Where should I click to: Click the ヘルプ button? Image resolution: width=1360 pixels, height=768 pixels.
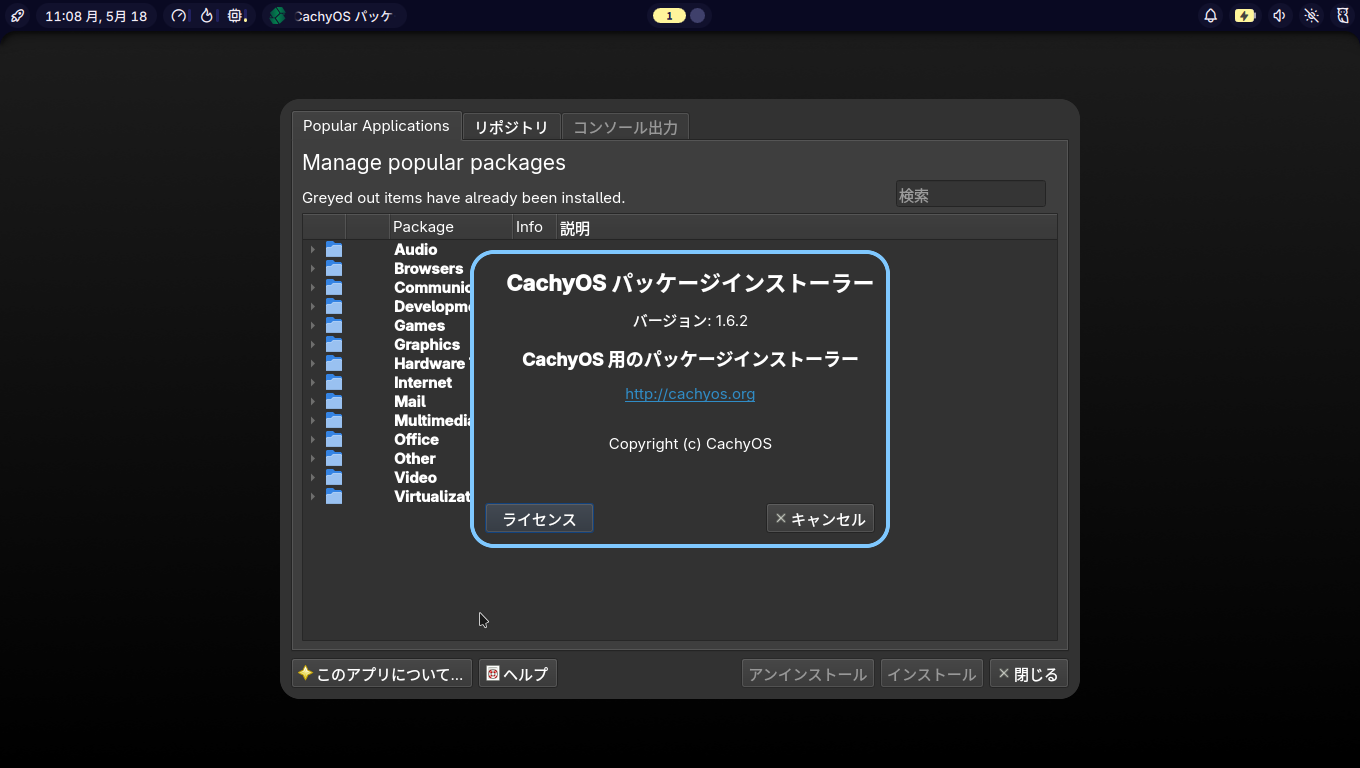[x=517, y=674]
